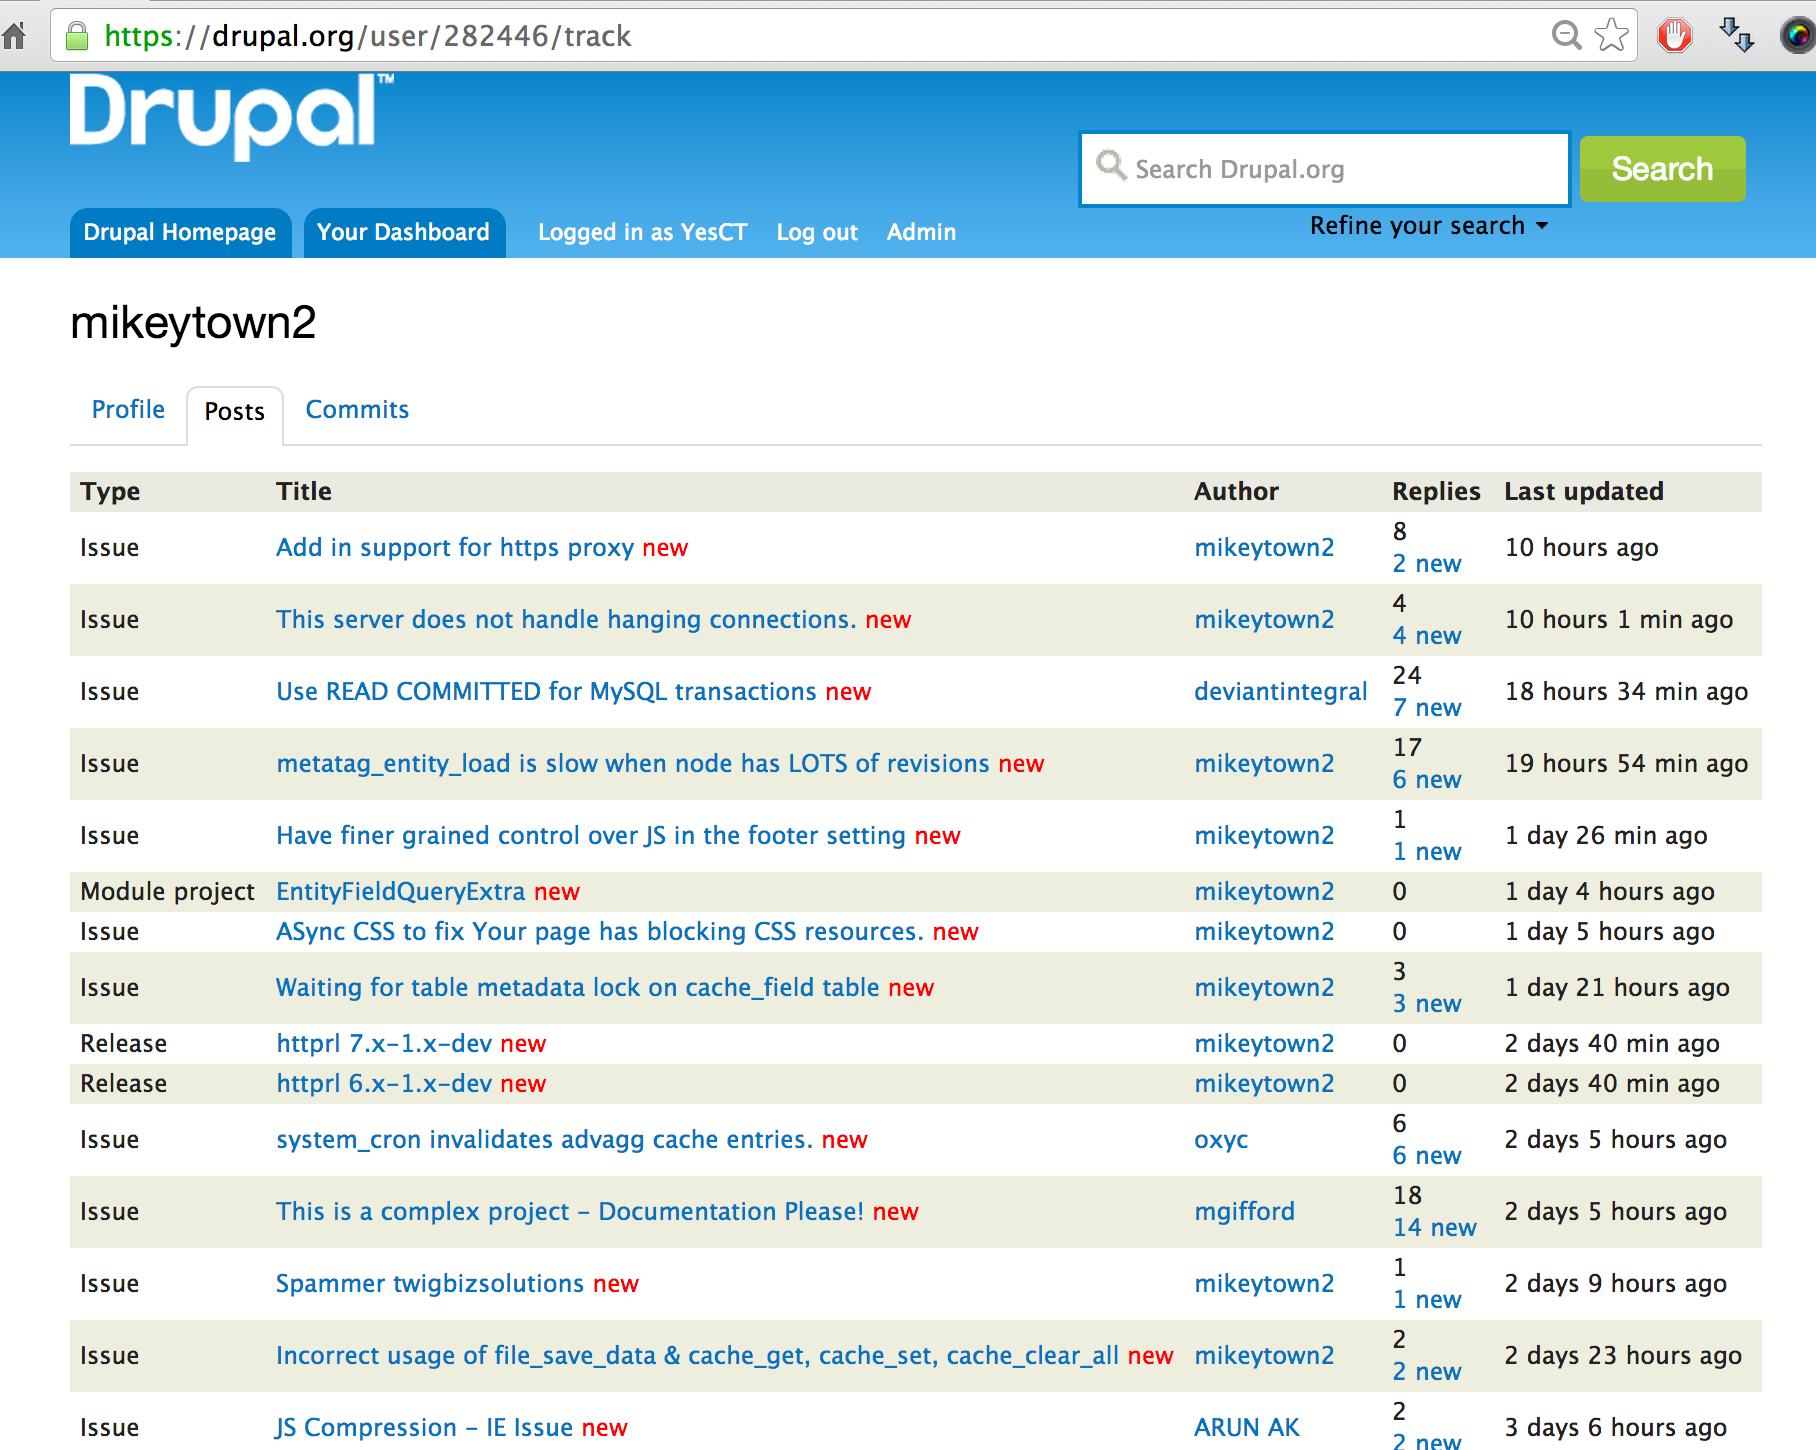Click the download arrows extension icon
The width and height of the screenshot is (1816, 1450).
coord(1736,36)
